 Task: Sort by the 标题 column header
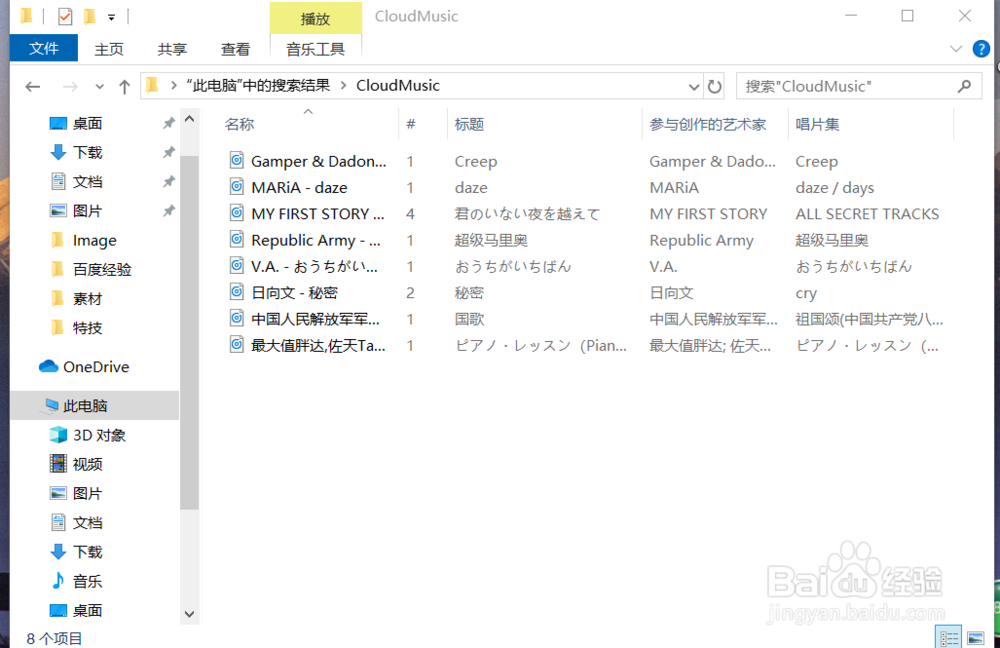click(469, 124)
